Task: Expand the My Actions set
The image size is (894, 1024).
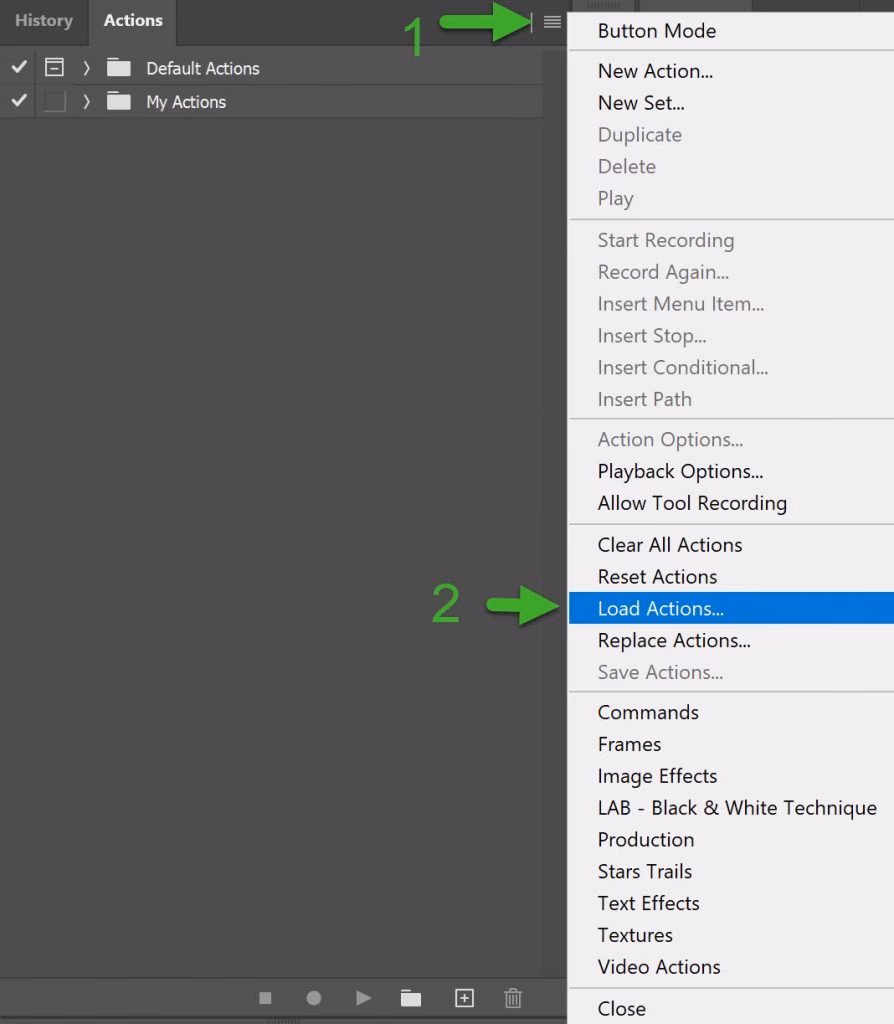Action: pyautogui.click(x=85, y=101)
